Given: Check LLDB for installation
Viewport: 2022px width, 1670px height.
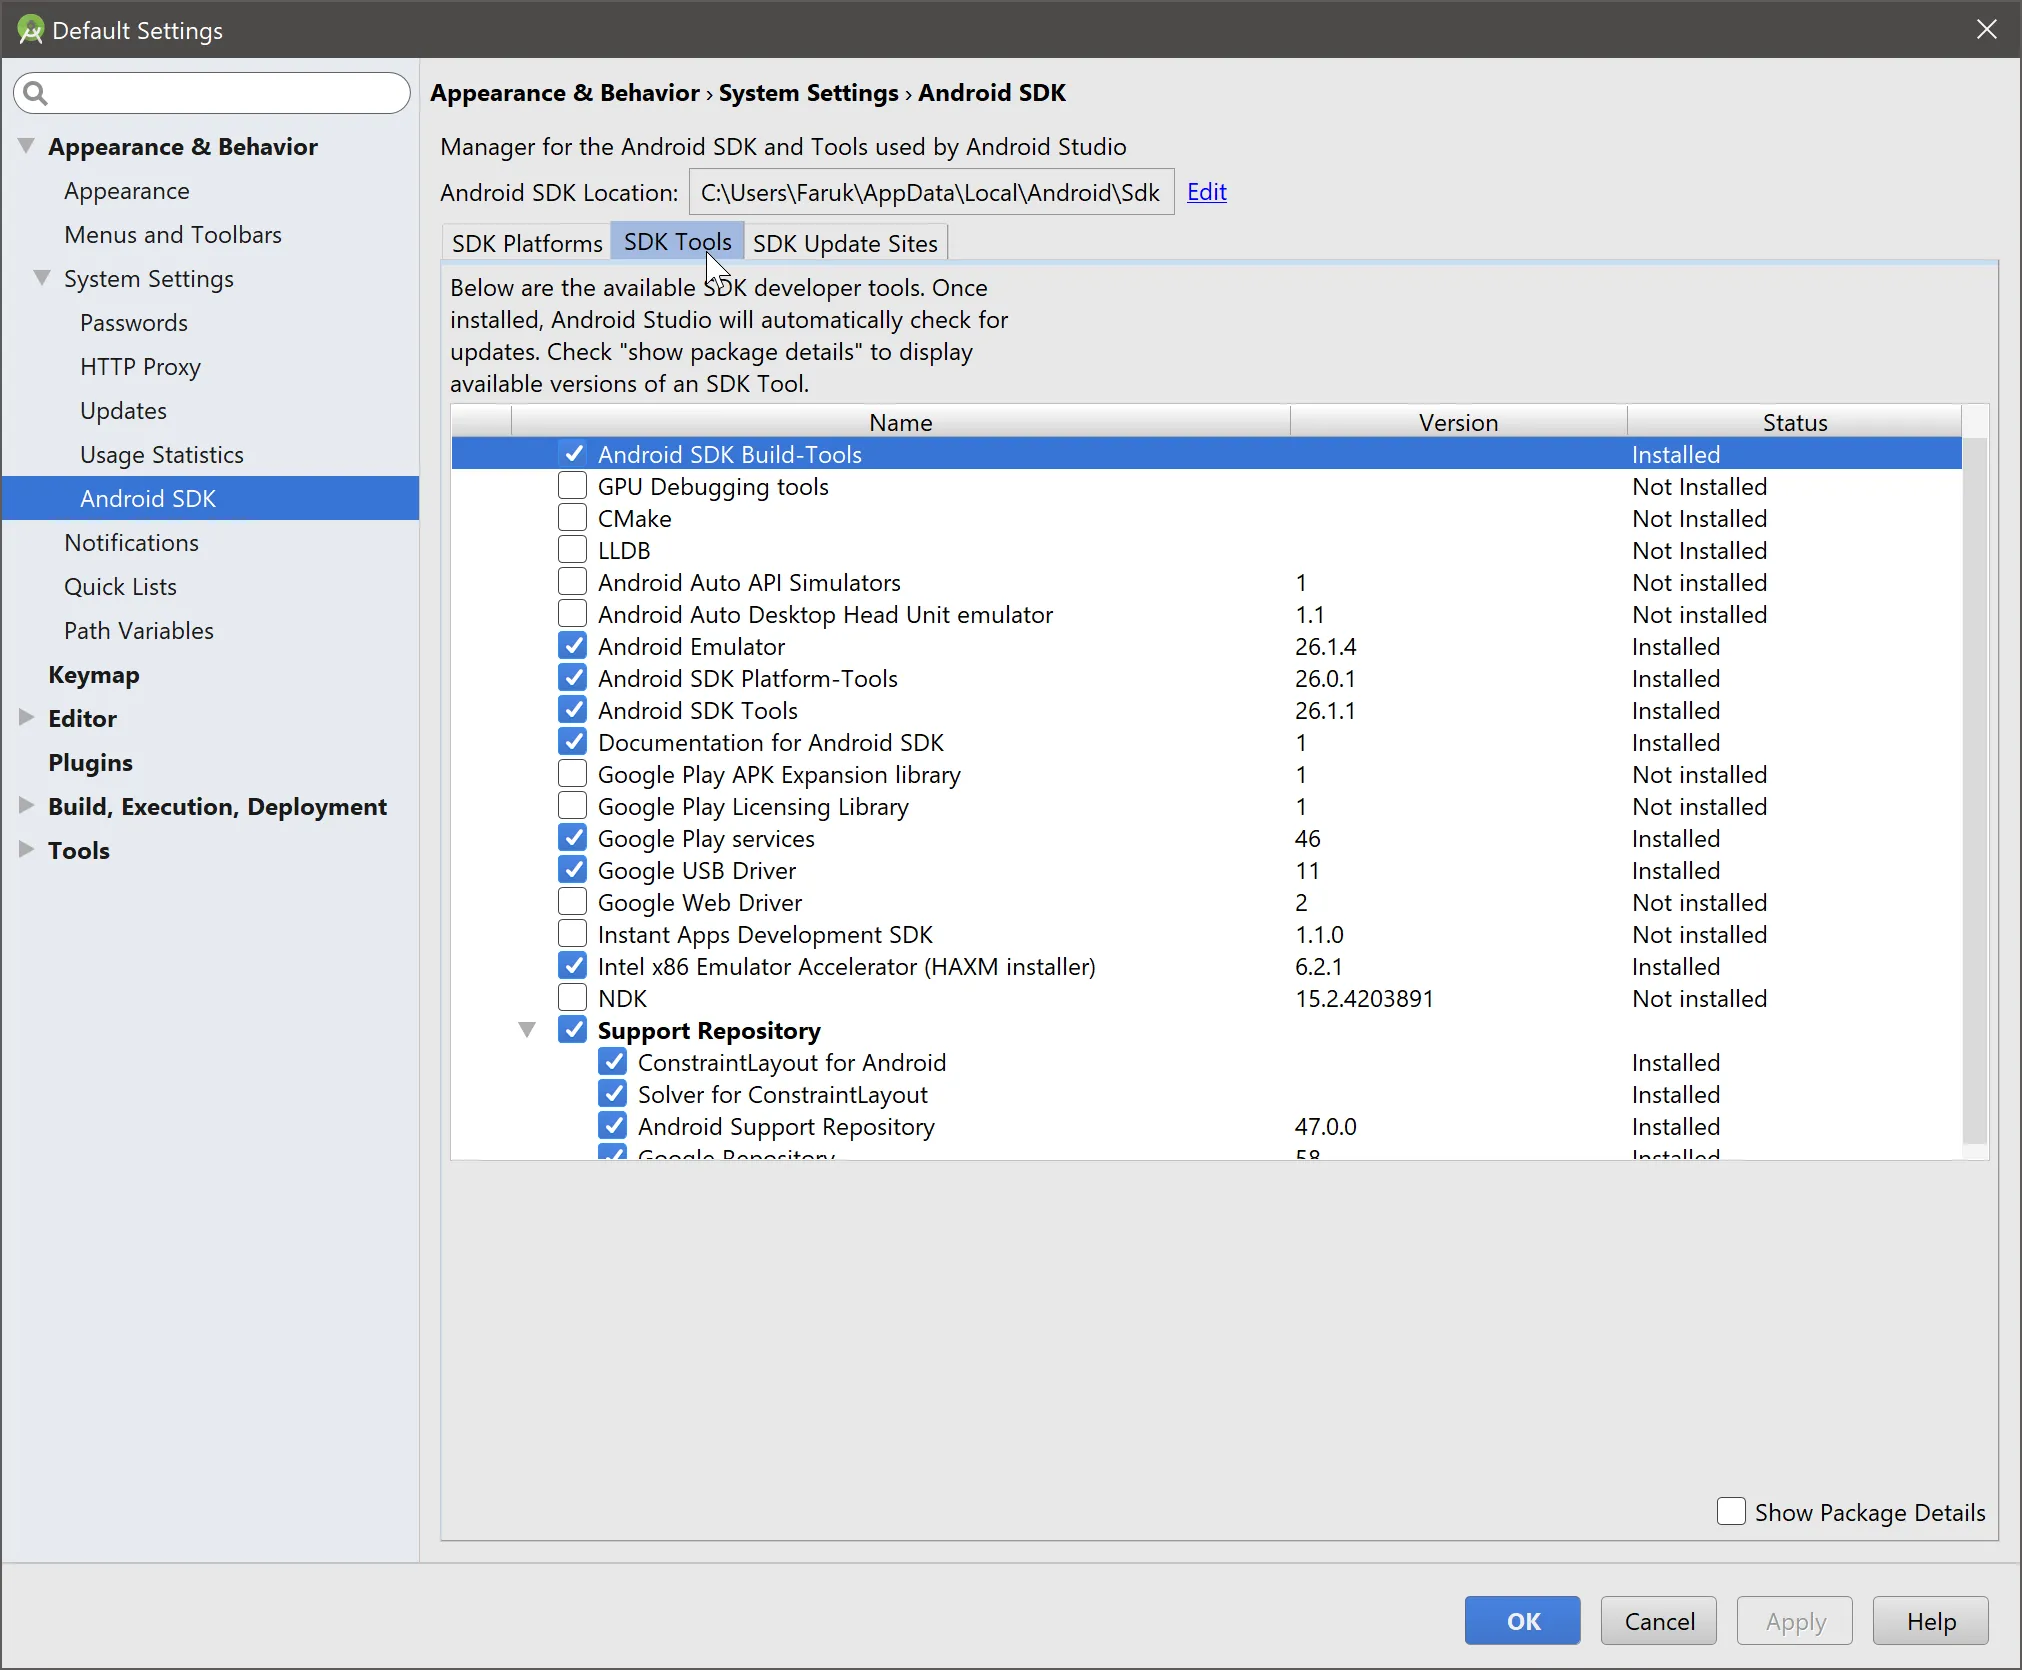Looking at the screenshot, I should [570, 549].
